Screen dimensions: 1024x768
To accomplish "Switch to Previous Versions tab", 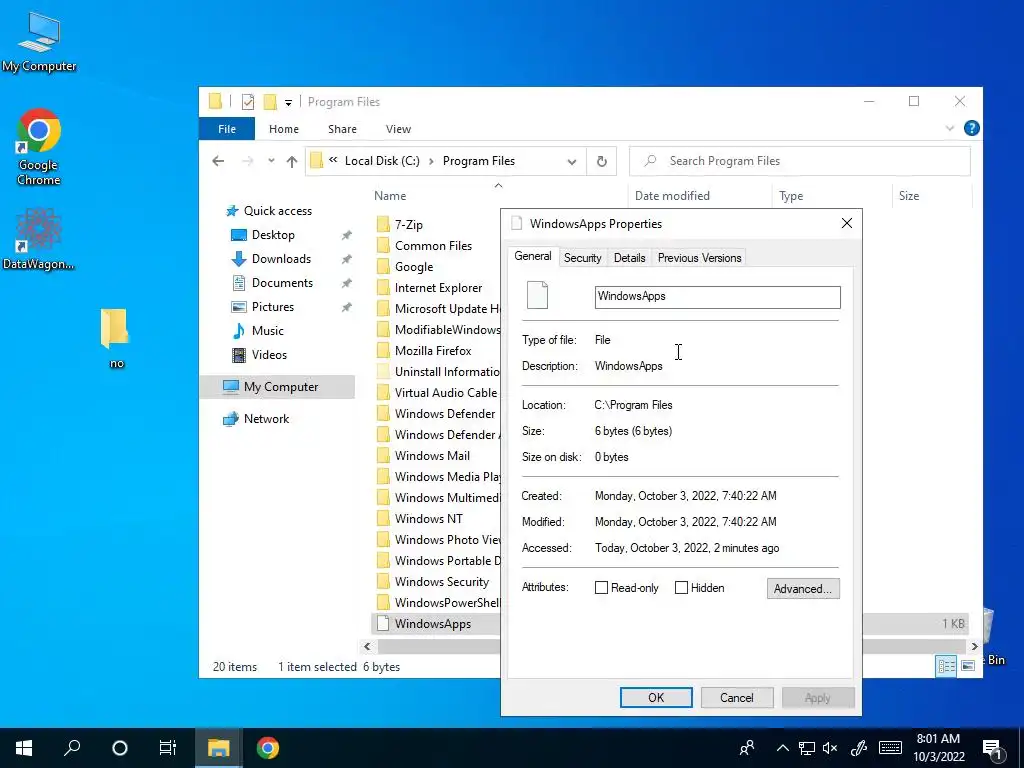I will (699, 258).
